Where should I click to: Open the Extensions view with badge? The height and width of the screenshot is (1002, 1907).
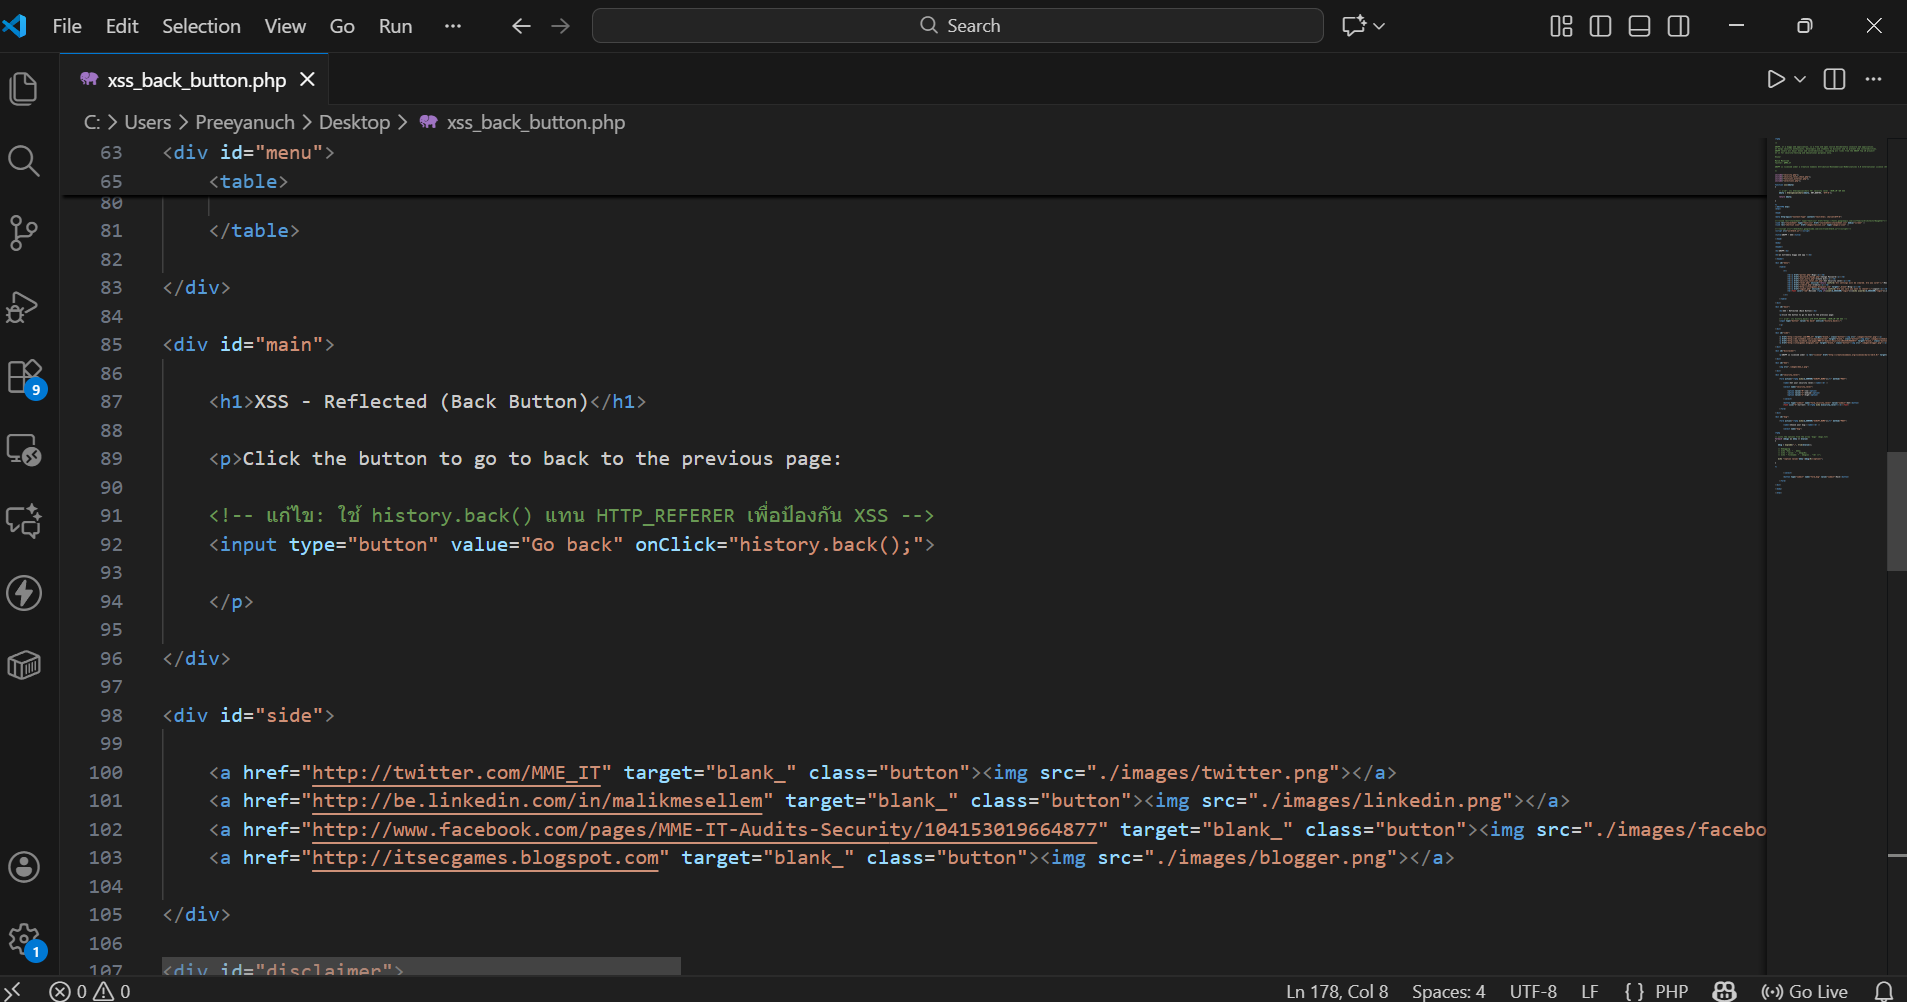click(24, 378)
